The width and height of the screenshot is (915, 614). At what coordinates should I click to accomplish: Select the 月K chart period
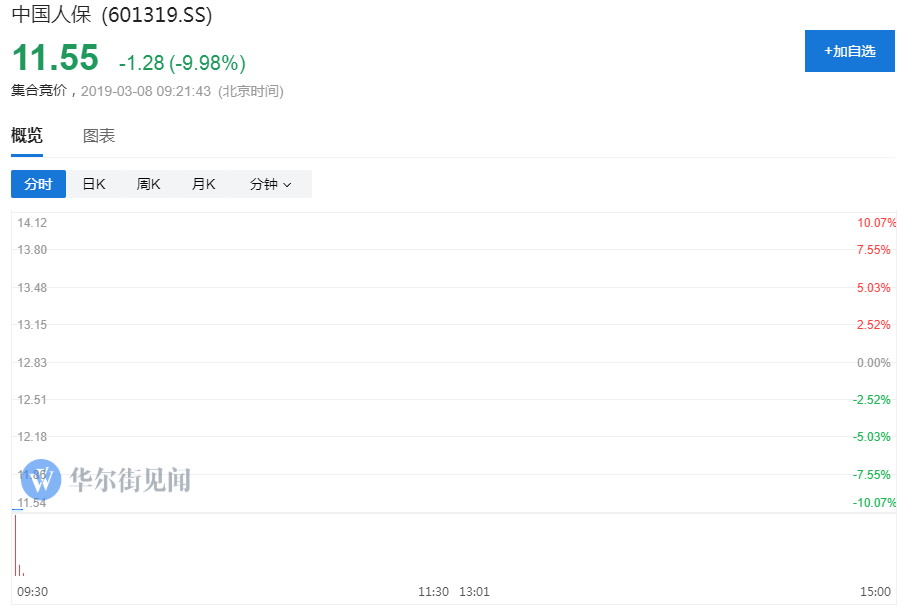(204, 184)
